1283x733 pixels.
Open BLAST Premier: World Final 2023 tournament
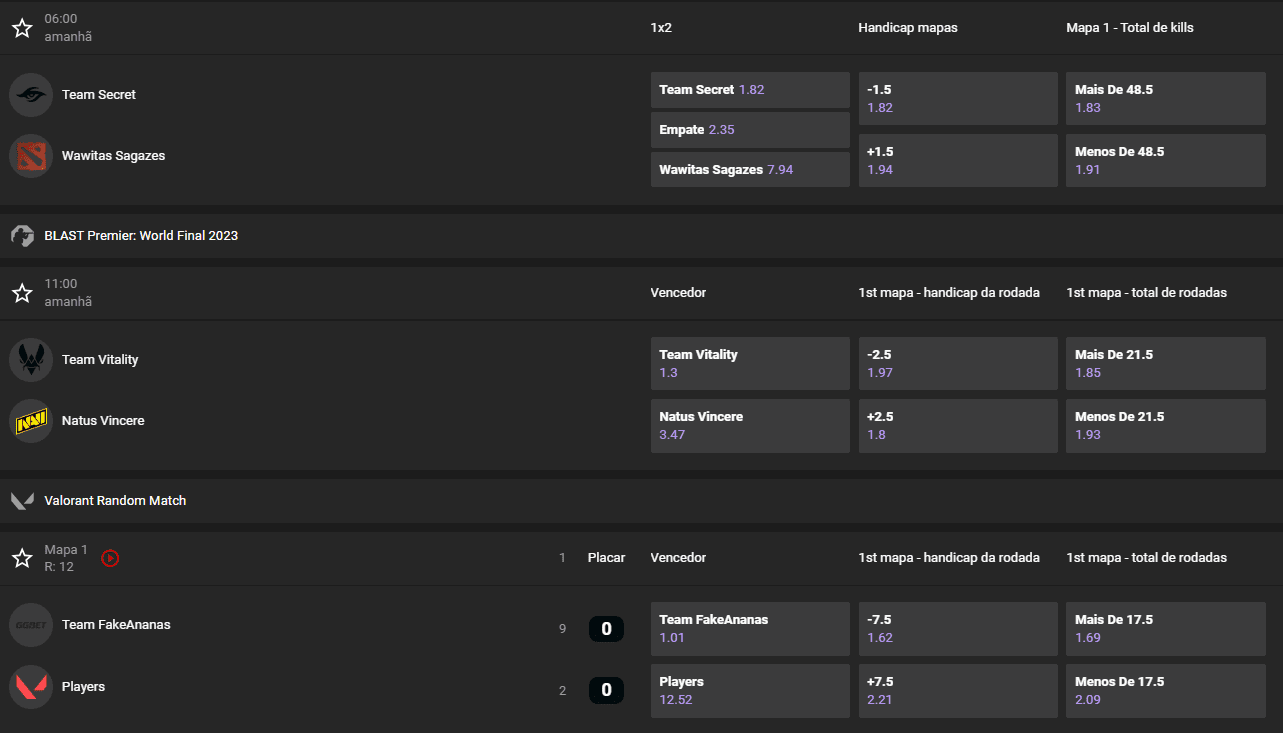[x=141, y=236]
